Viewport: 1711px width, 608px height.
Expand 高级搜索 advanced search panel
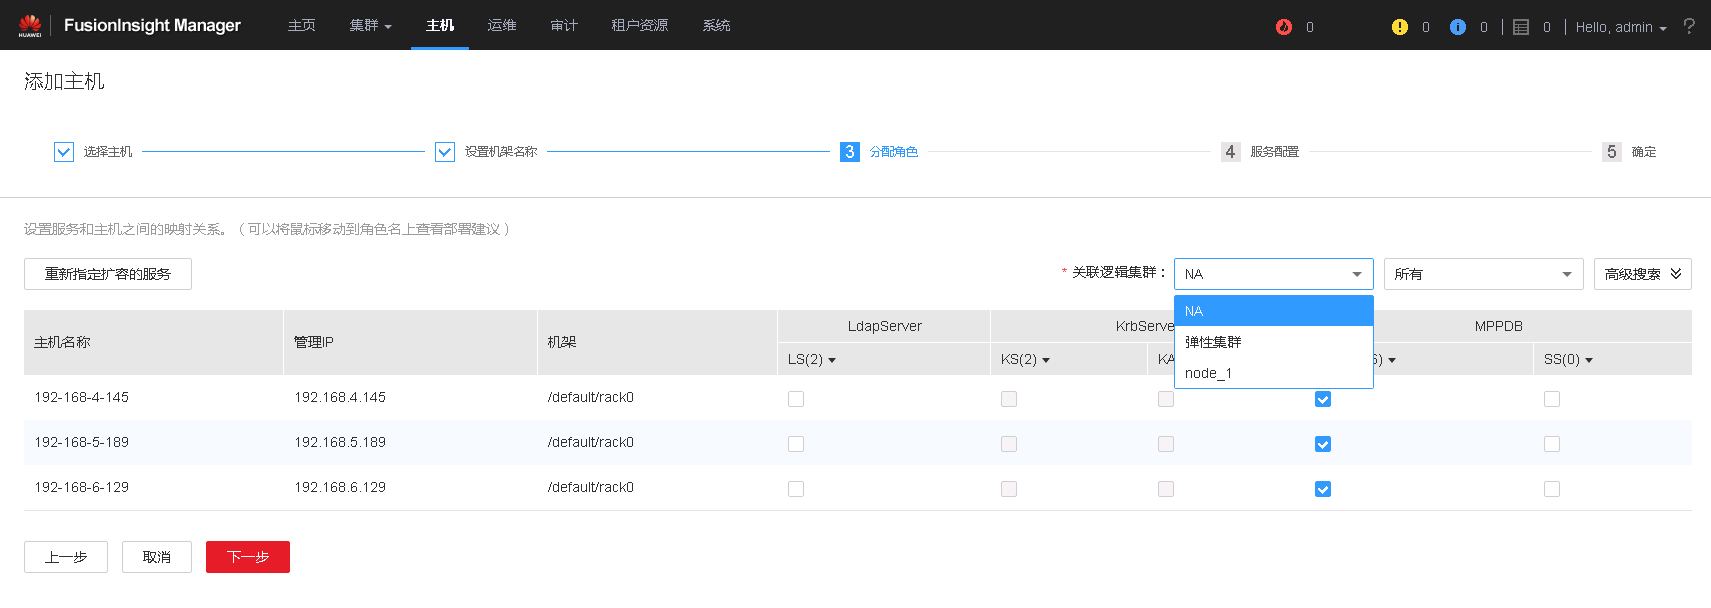pos(1642,274)
